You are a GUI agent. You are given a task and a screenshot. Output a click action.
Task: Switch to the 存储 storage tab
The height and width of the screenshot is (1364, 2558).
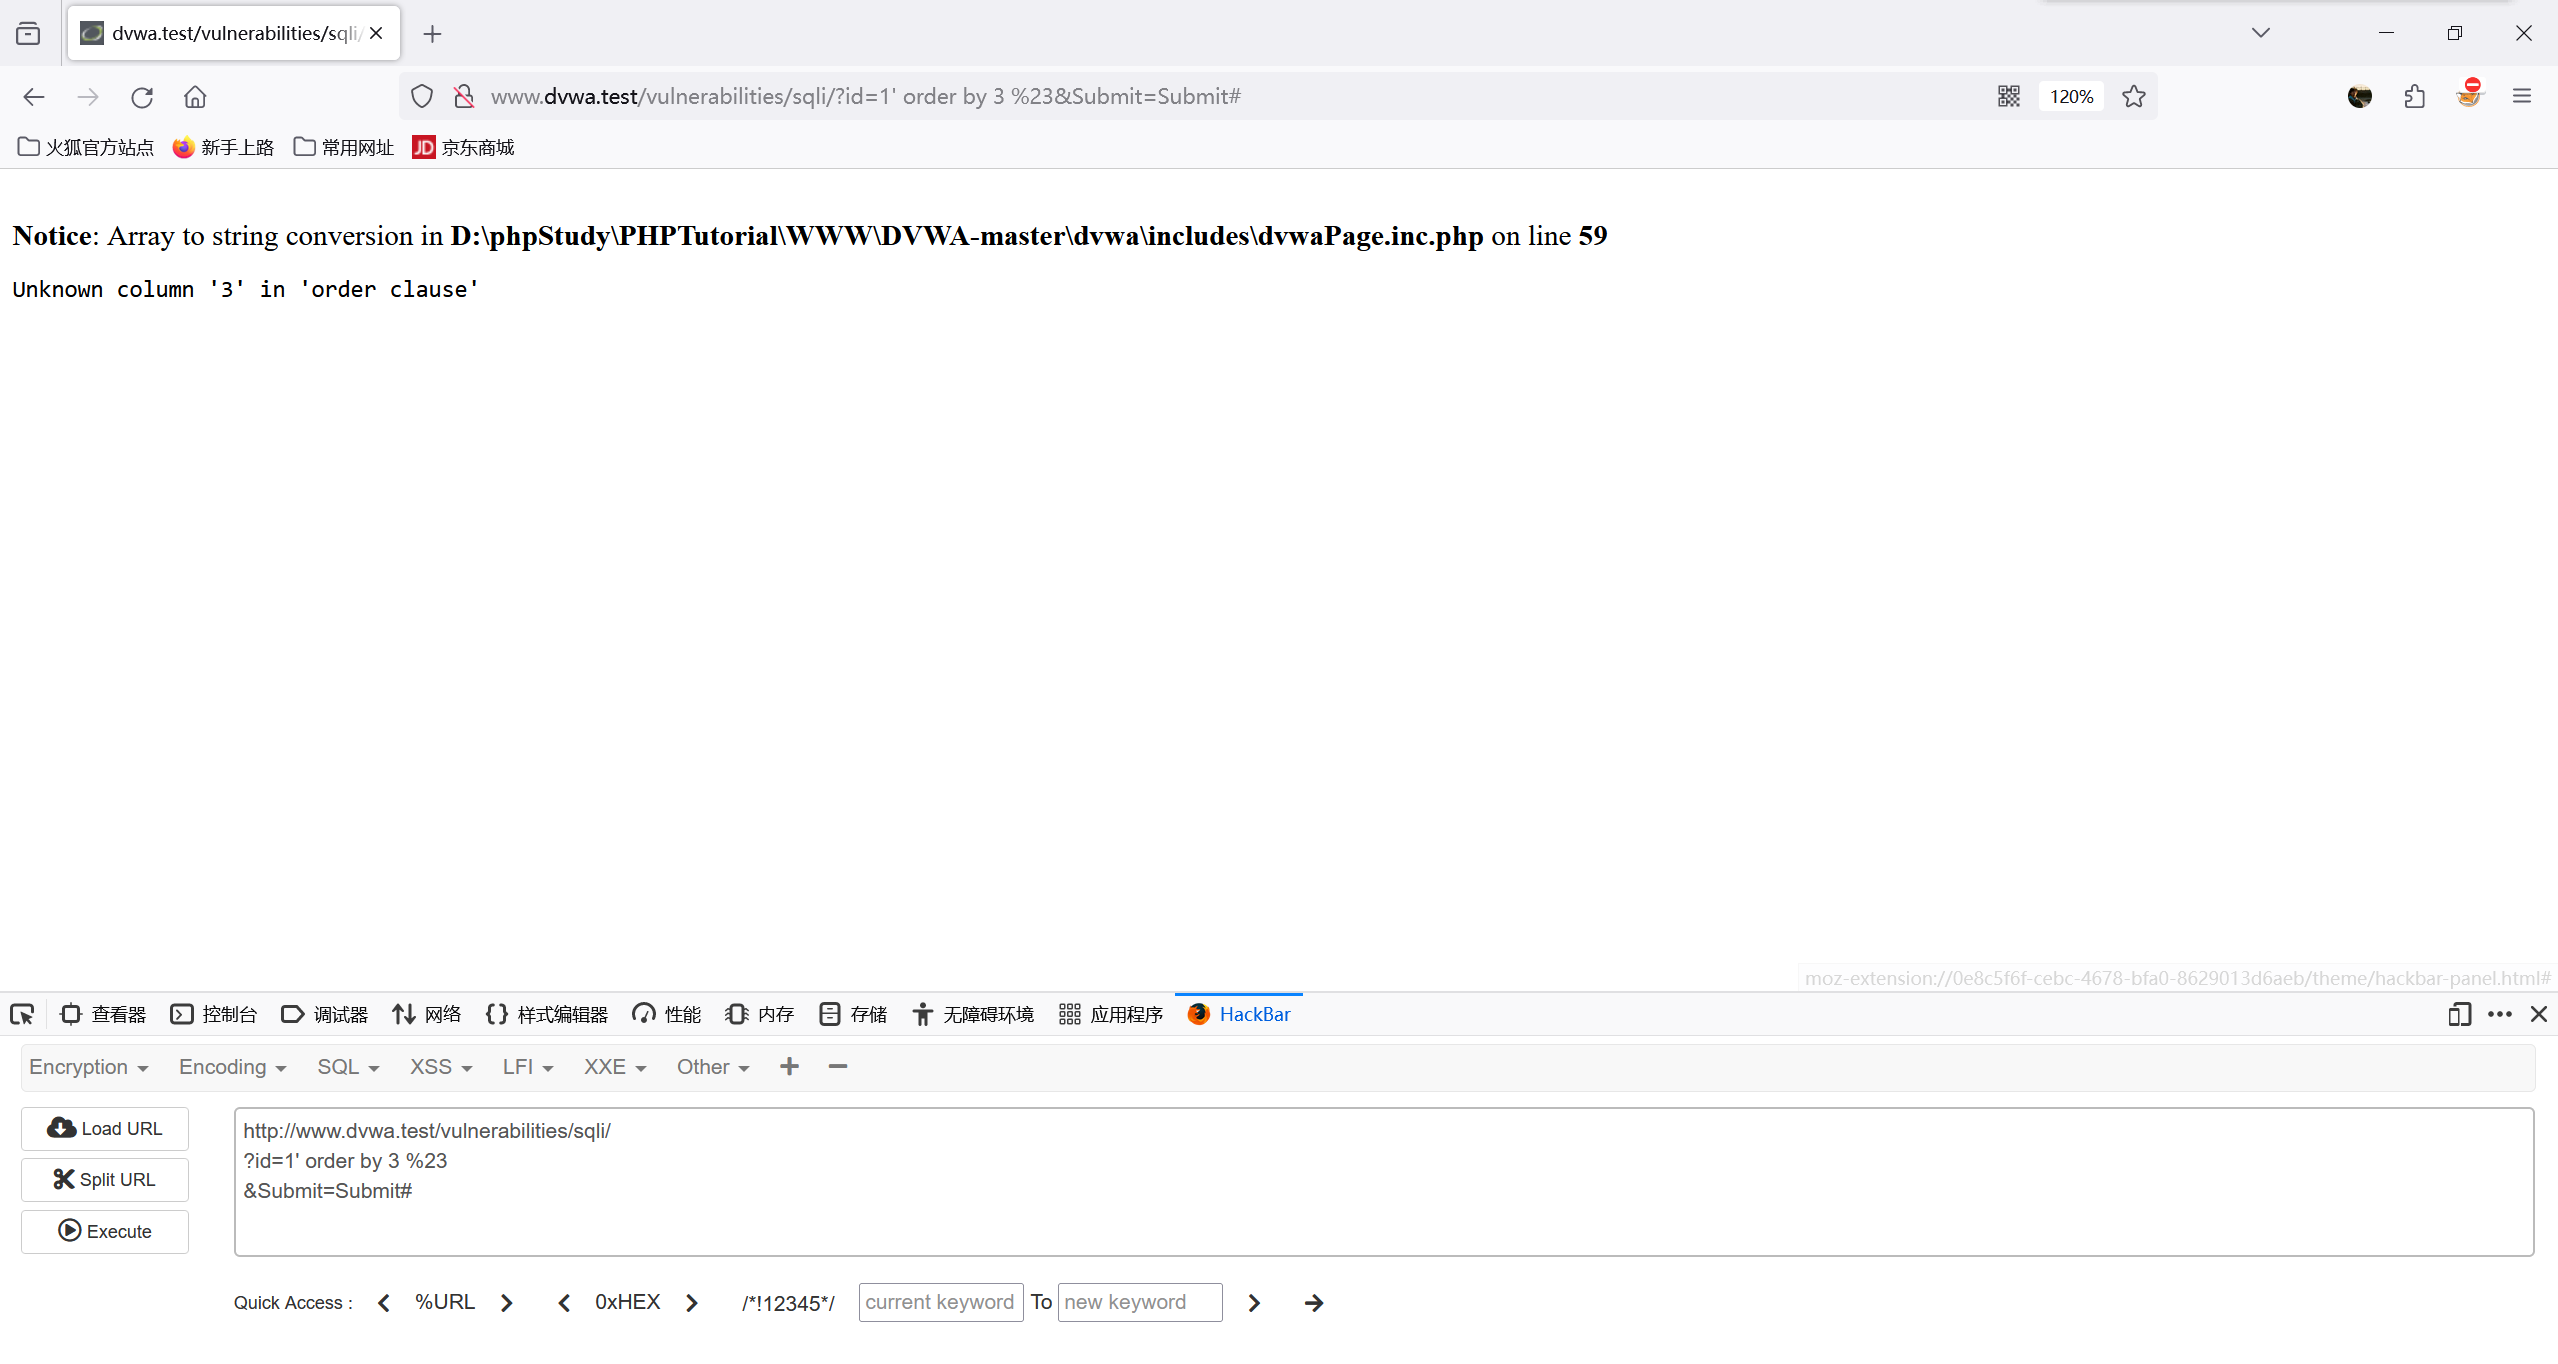pyautogui.click(x=853, y=1014)
